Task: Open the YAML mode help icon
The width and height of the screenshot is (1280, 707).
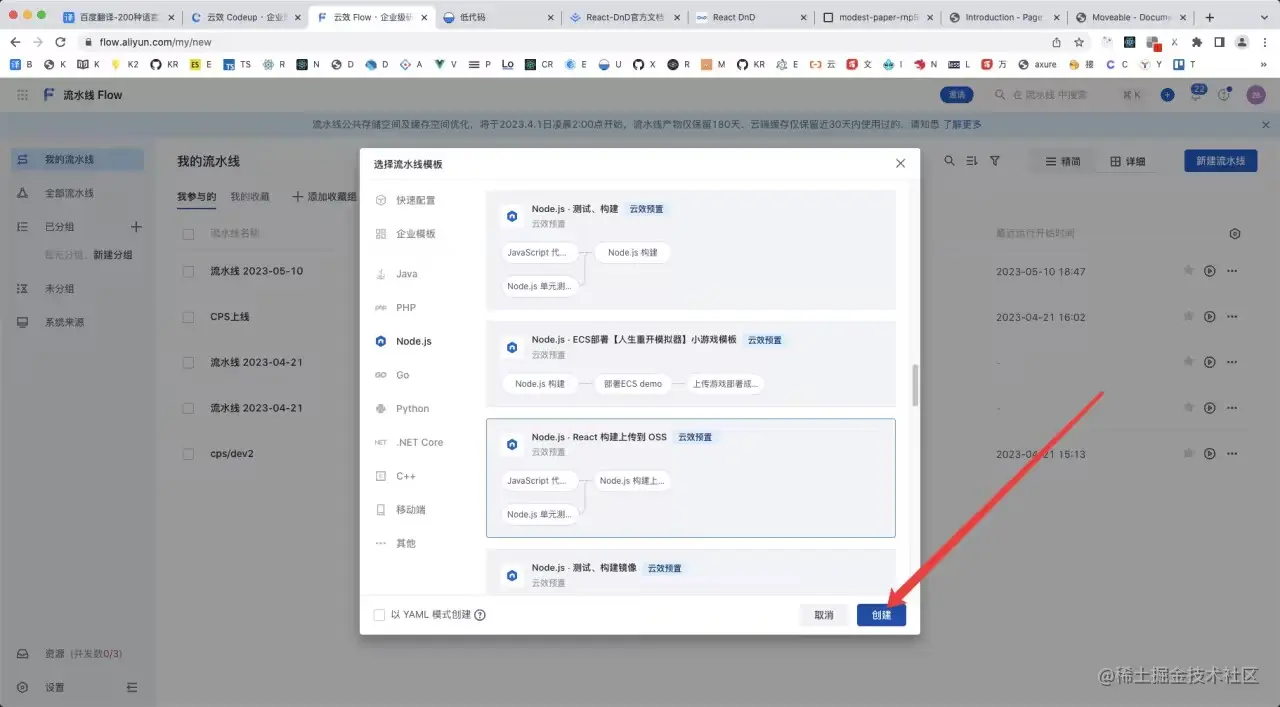Action: click(480, 615)
